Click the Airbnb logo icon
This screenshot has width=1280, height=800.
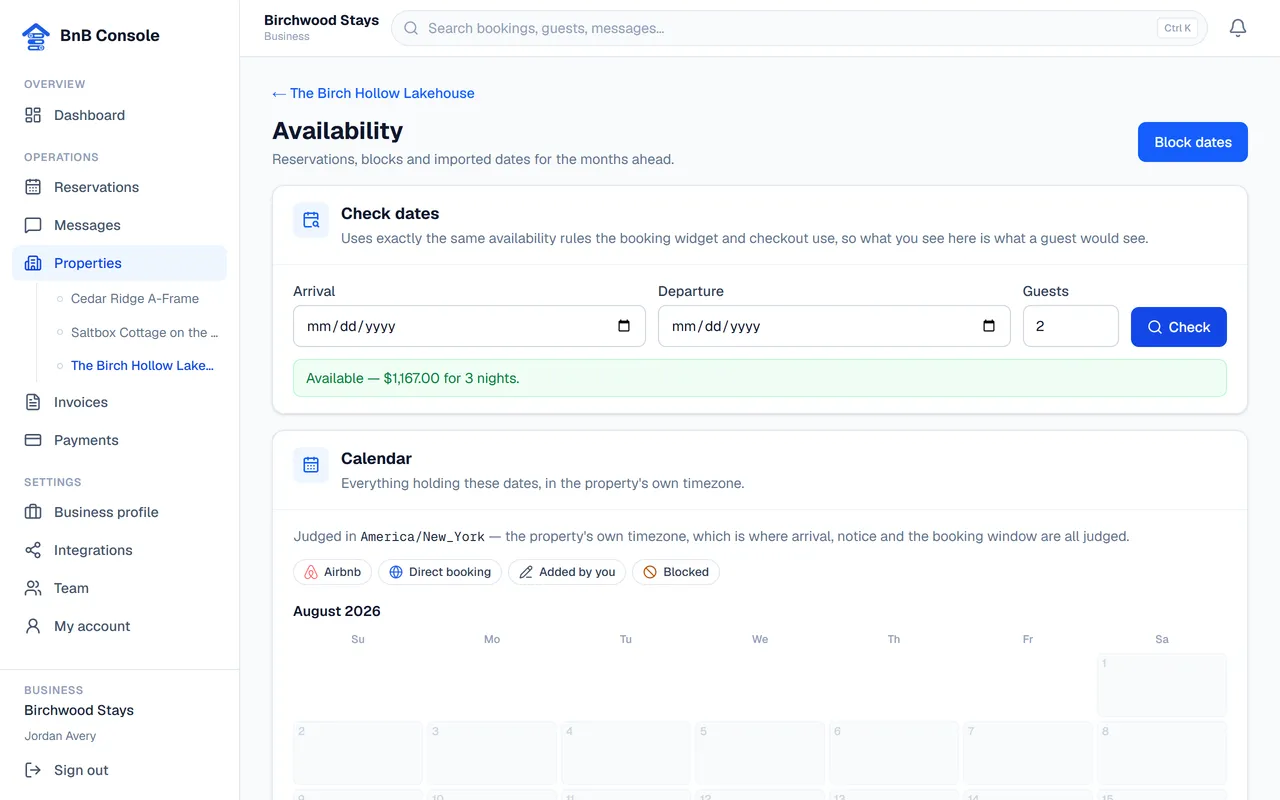coord(311,572)
